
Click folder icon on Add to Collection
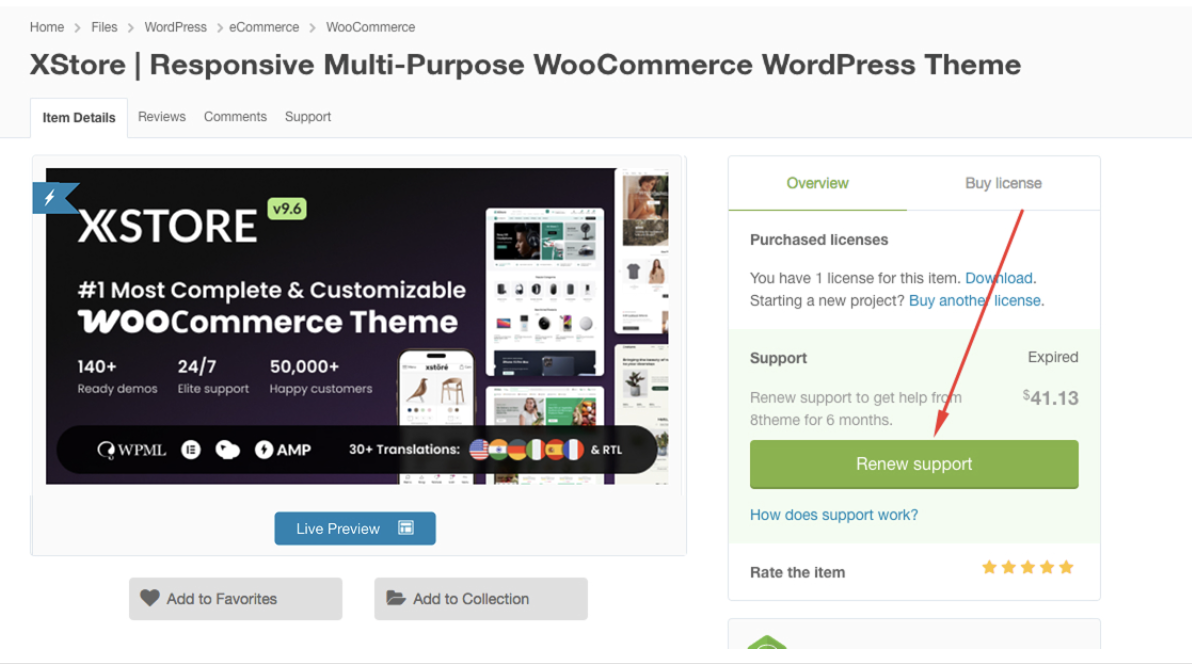[x=396, y=598]
